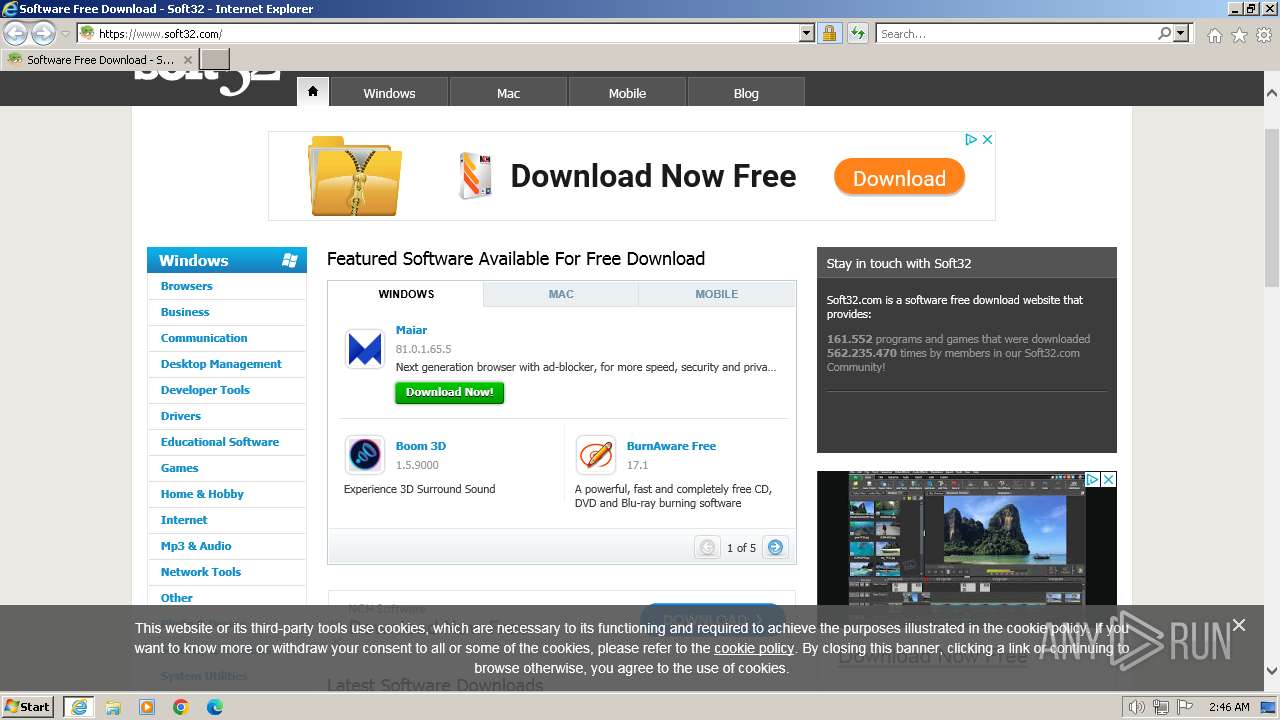Expand the address bar dropdown arrow
1280x720 pixels.
pyautogui.click(x=807, y=33)
